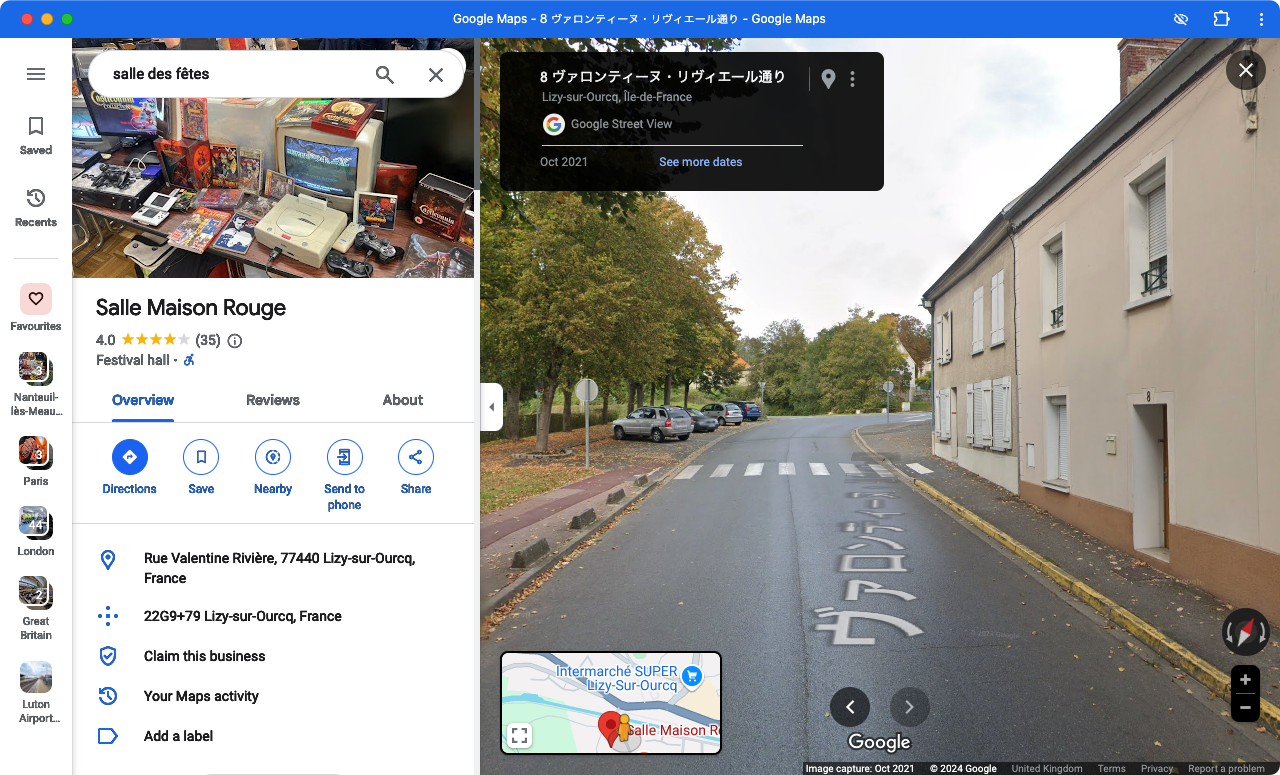Expand the minimap to fullscreen

click(519, 736)
